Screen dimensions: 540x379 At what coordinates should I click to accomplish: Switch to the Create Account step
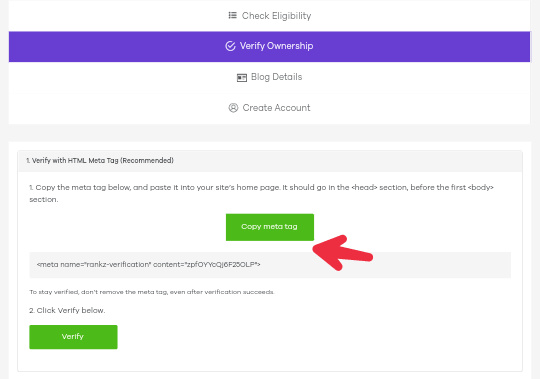click(269, 108)
